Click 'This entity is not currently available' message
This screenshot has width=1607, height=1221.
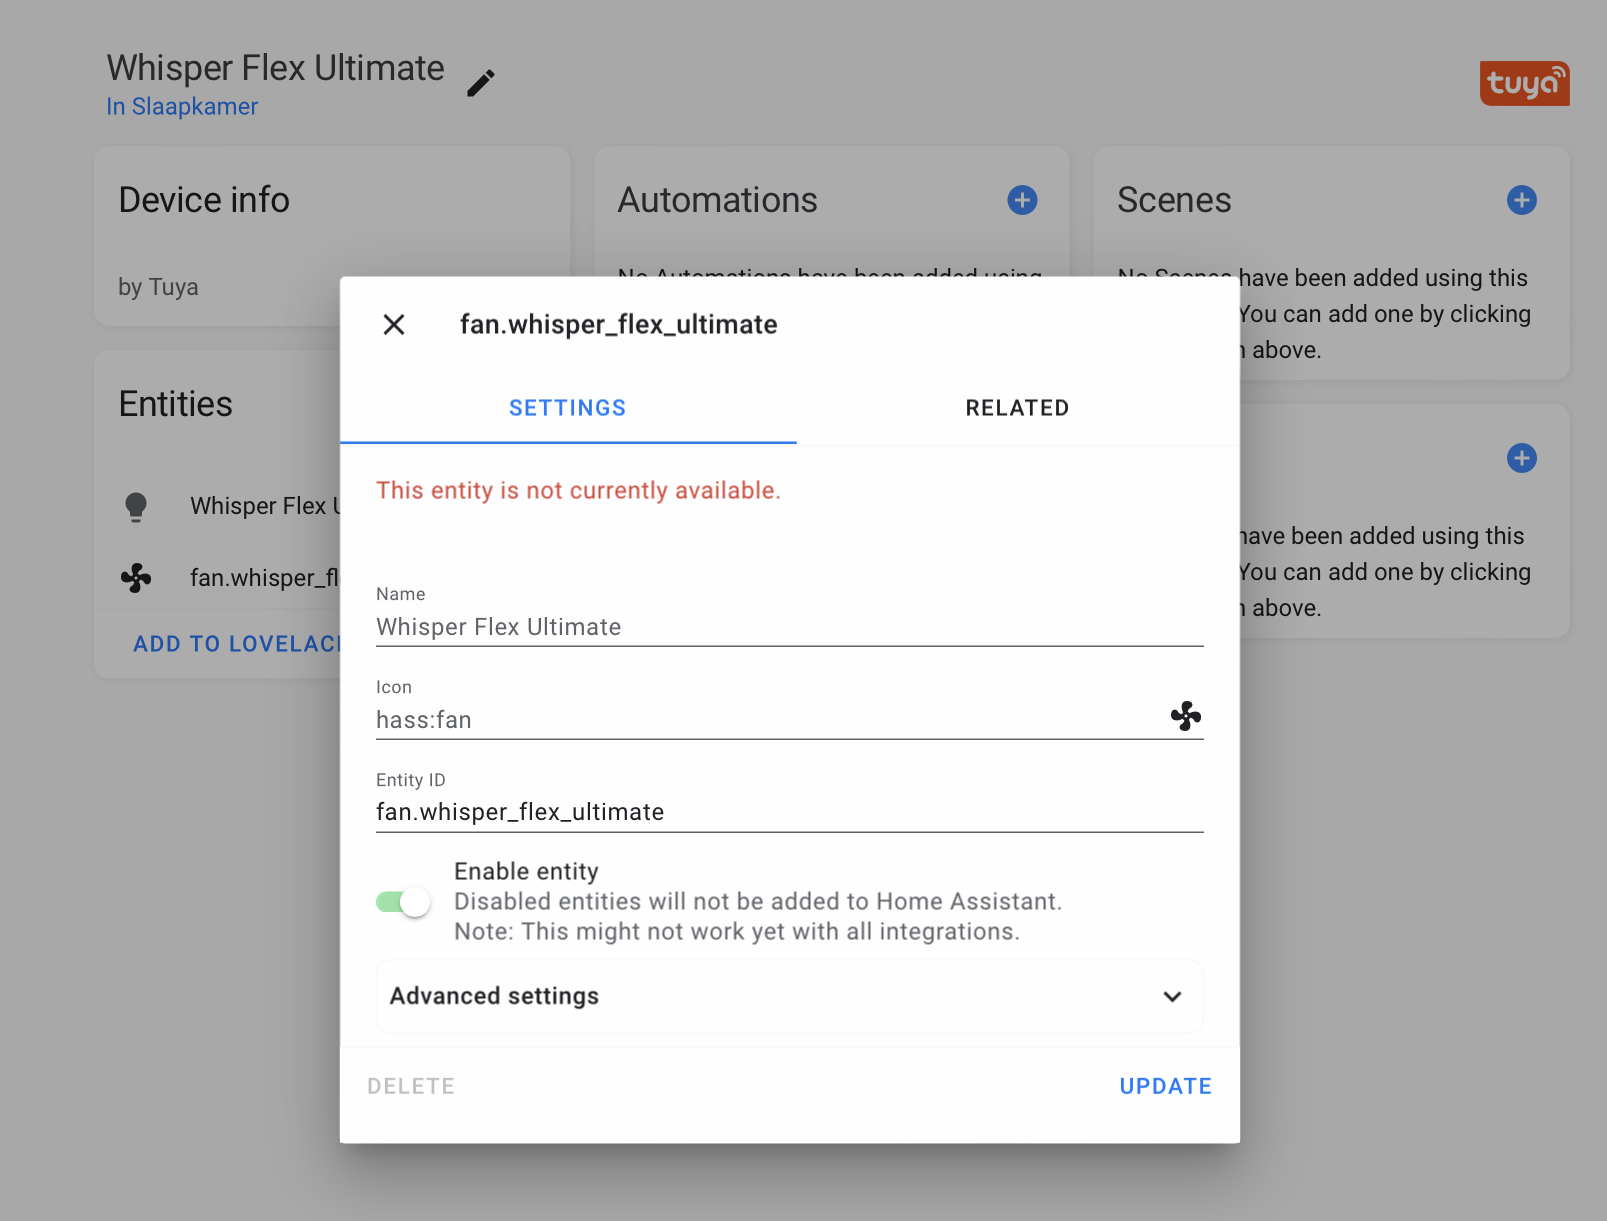point(578,490)
